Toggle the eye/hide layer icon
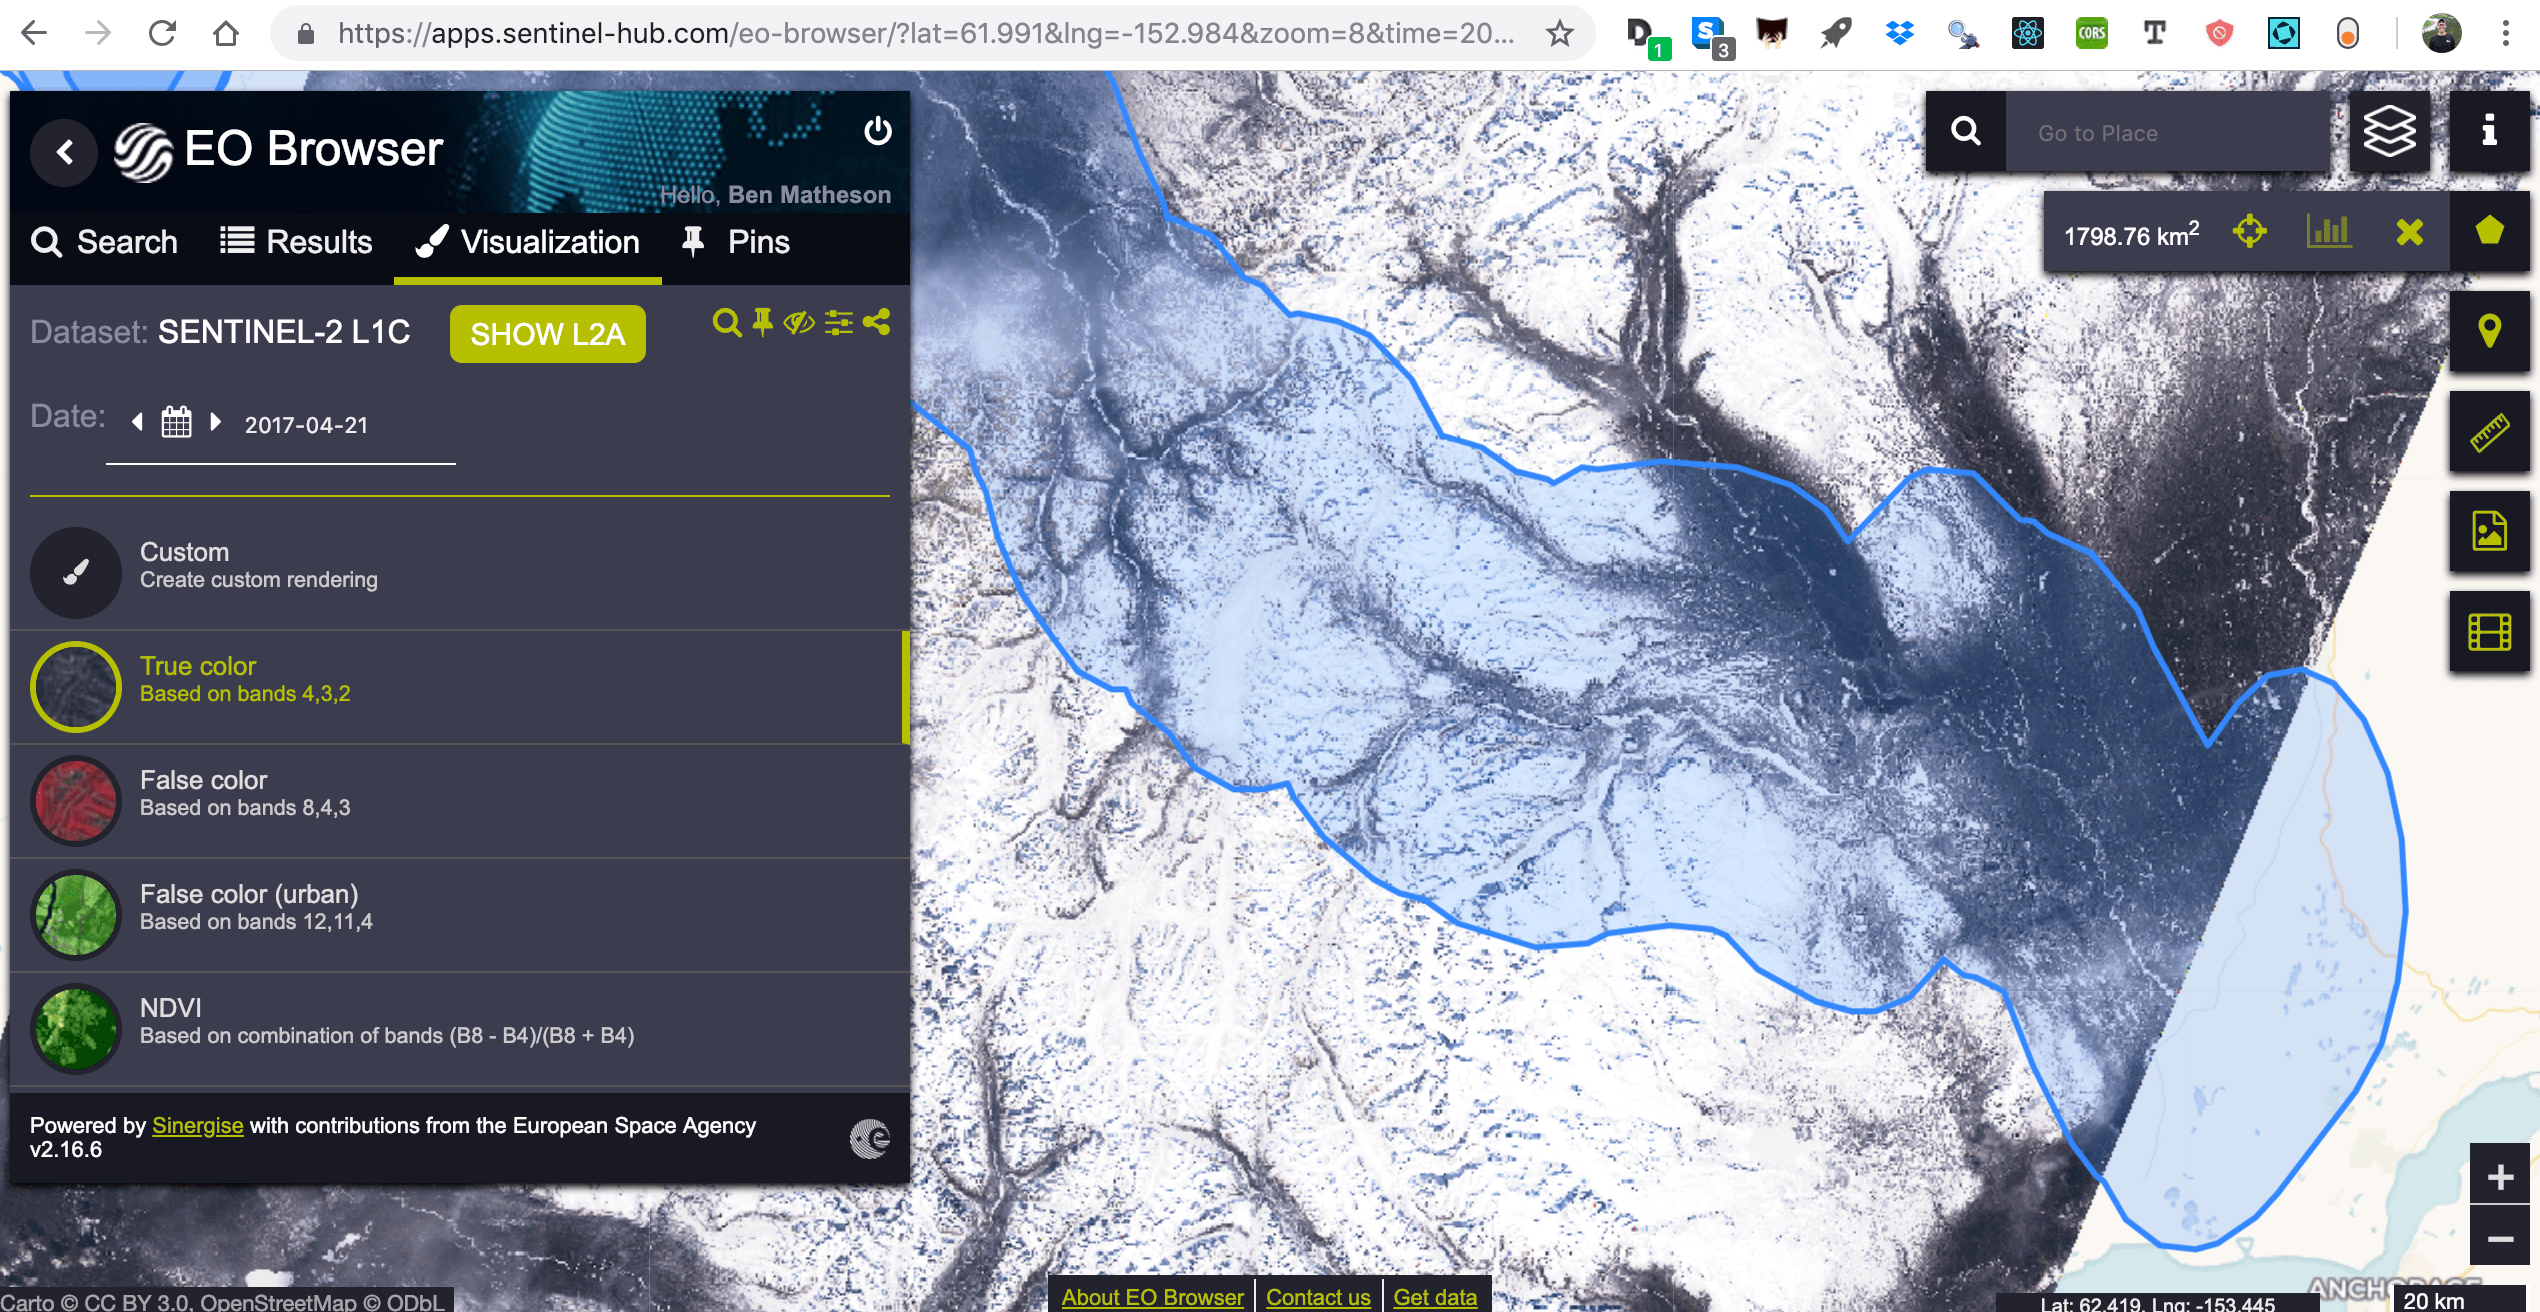 coord(798,321)
